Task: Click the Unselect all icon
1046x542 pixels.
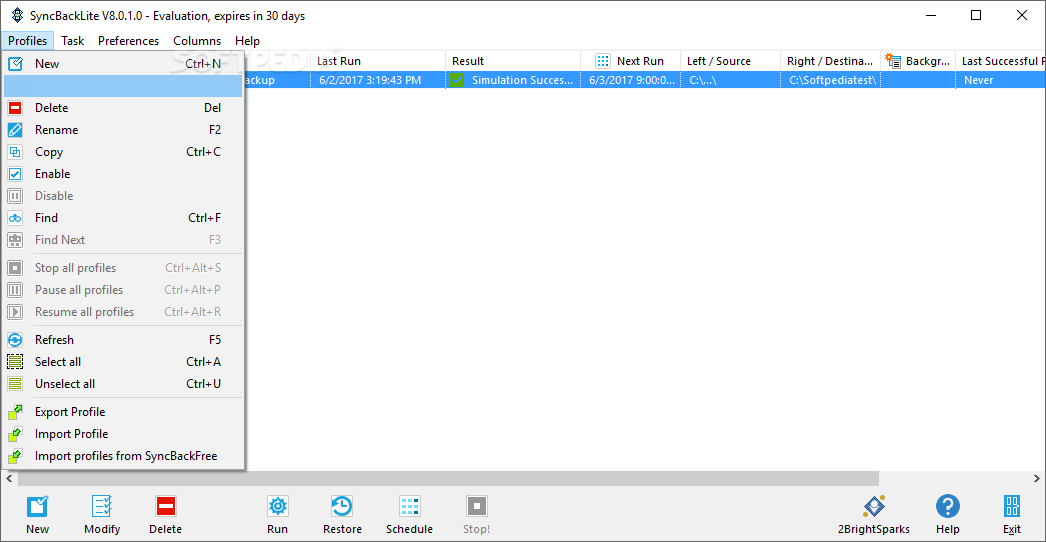Action: (x=15, y=384)
